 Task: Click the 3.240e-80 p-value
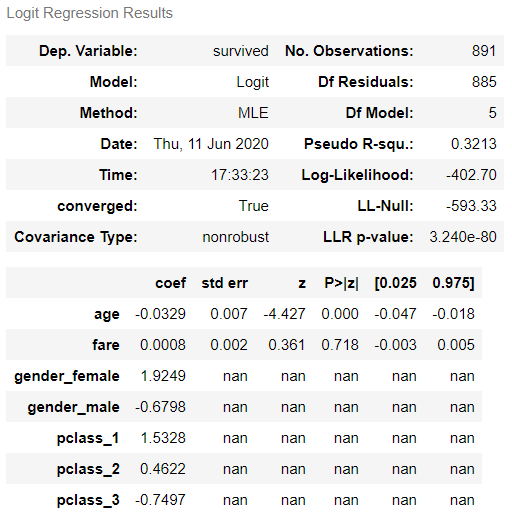tap(463, 237)
